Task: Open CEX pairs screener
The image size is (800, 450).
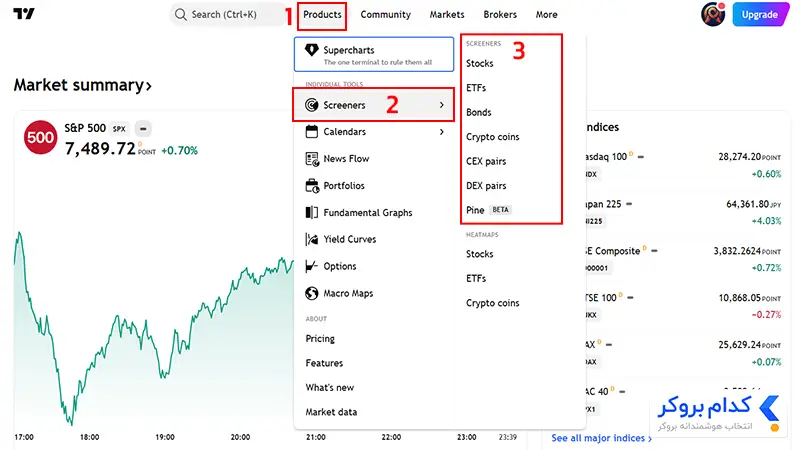Action: [486, 161]
